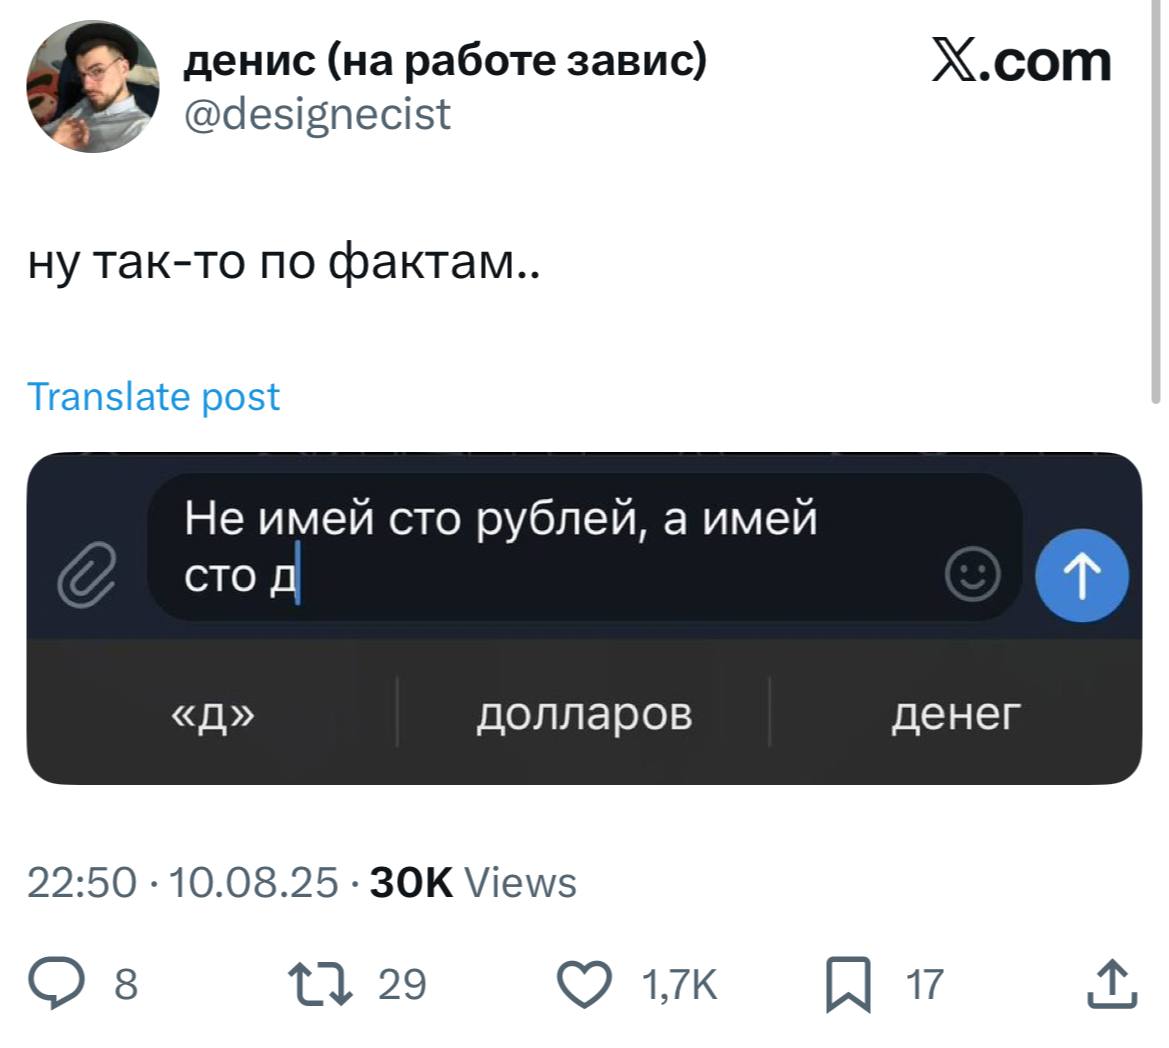Click the X.com logo
The image size is (1169, 1048).
click(1021, 62)
